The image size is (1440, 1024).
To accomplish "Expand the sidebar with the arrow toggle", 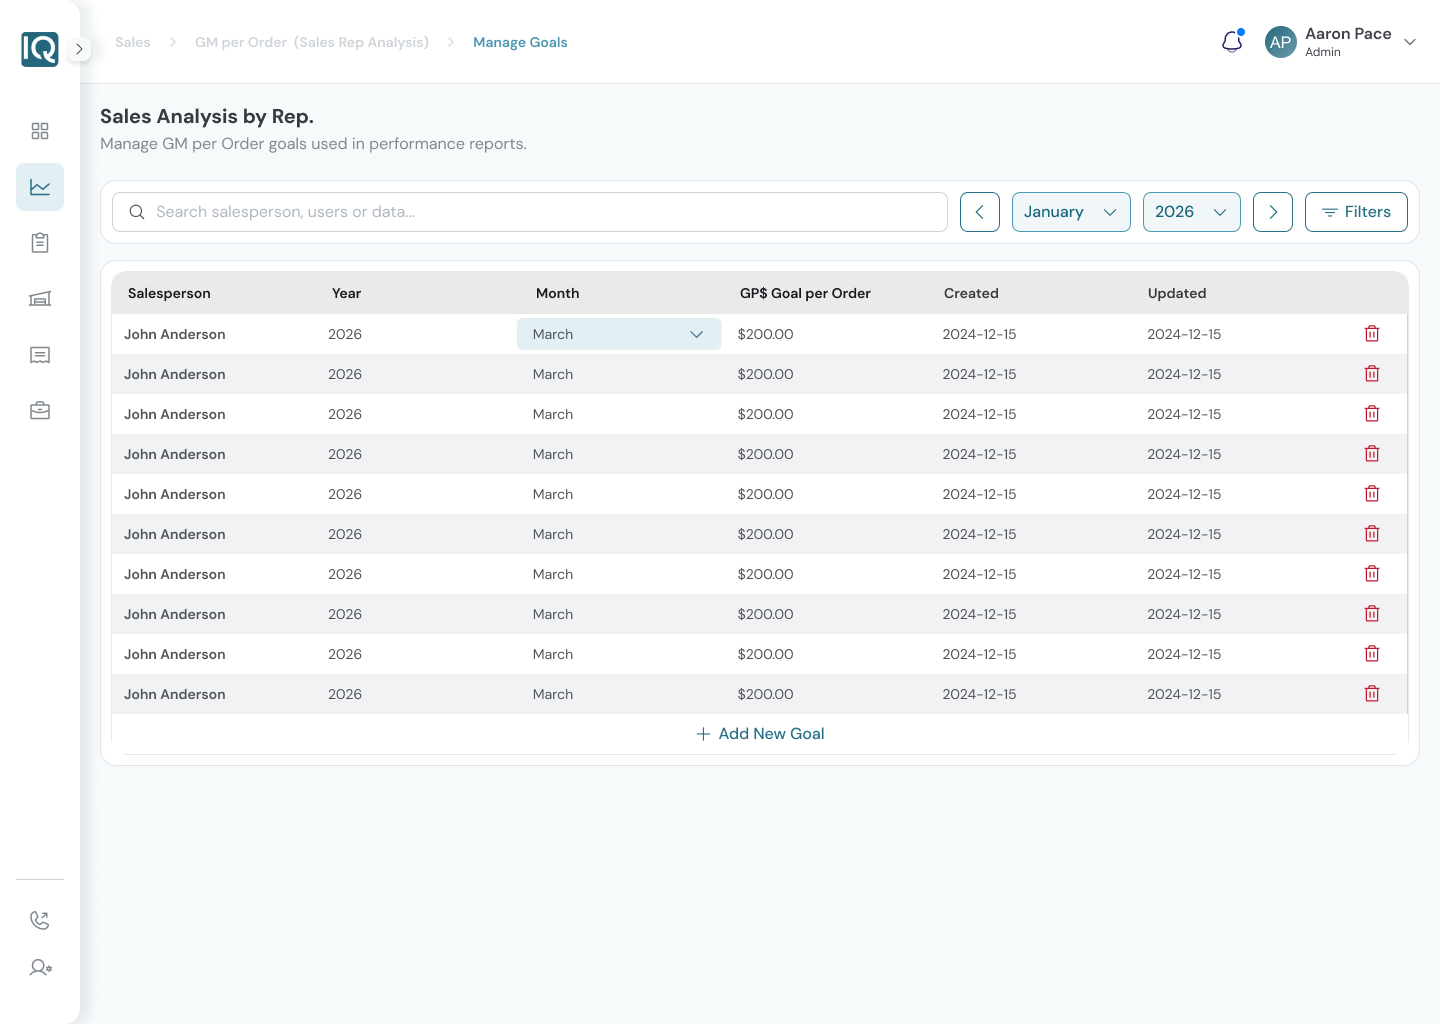I will pyautogui.click(x=79, y=49).
